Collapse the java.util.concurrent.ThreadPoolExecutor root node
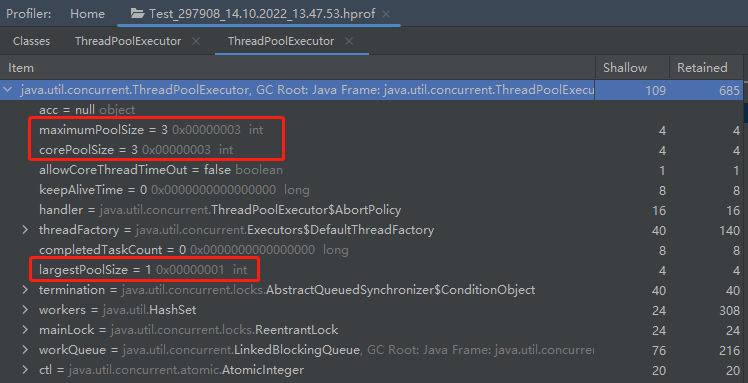Screen dimensions: 748x383 (x=8, y=90)
